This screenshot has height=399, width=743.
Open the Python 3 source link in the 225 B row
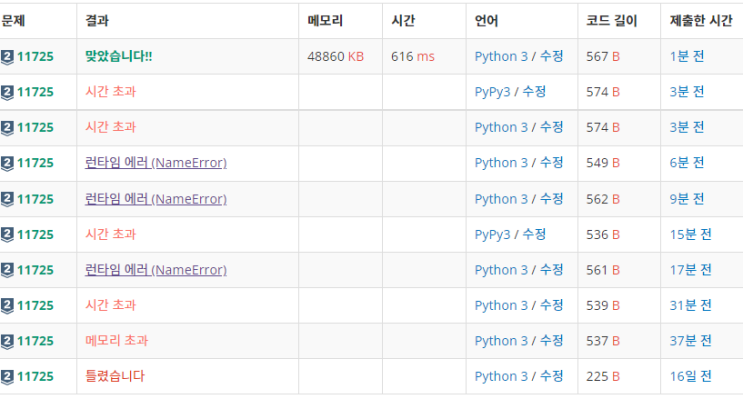point(501,376)
